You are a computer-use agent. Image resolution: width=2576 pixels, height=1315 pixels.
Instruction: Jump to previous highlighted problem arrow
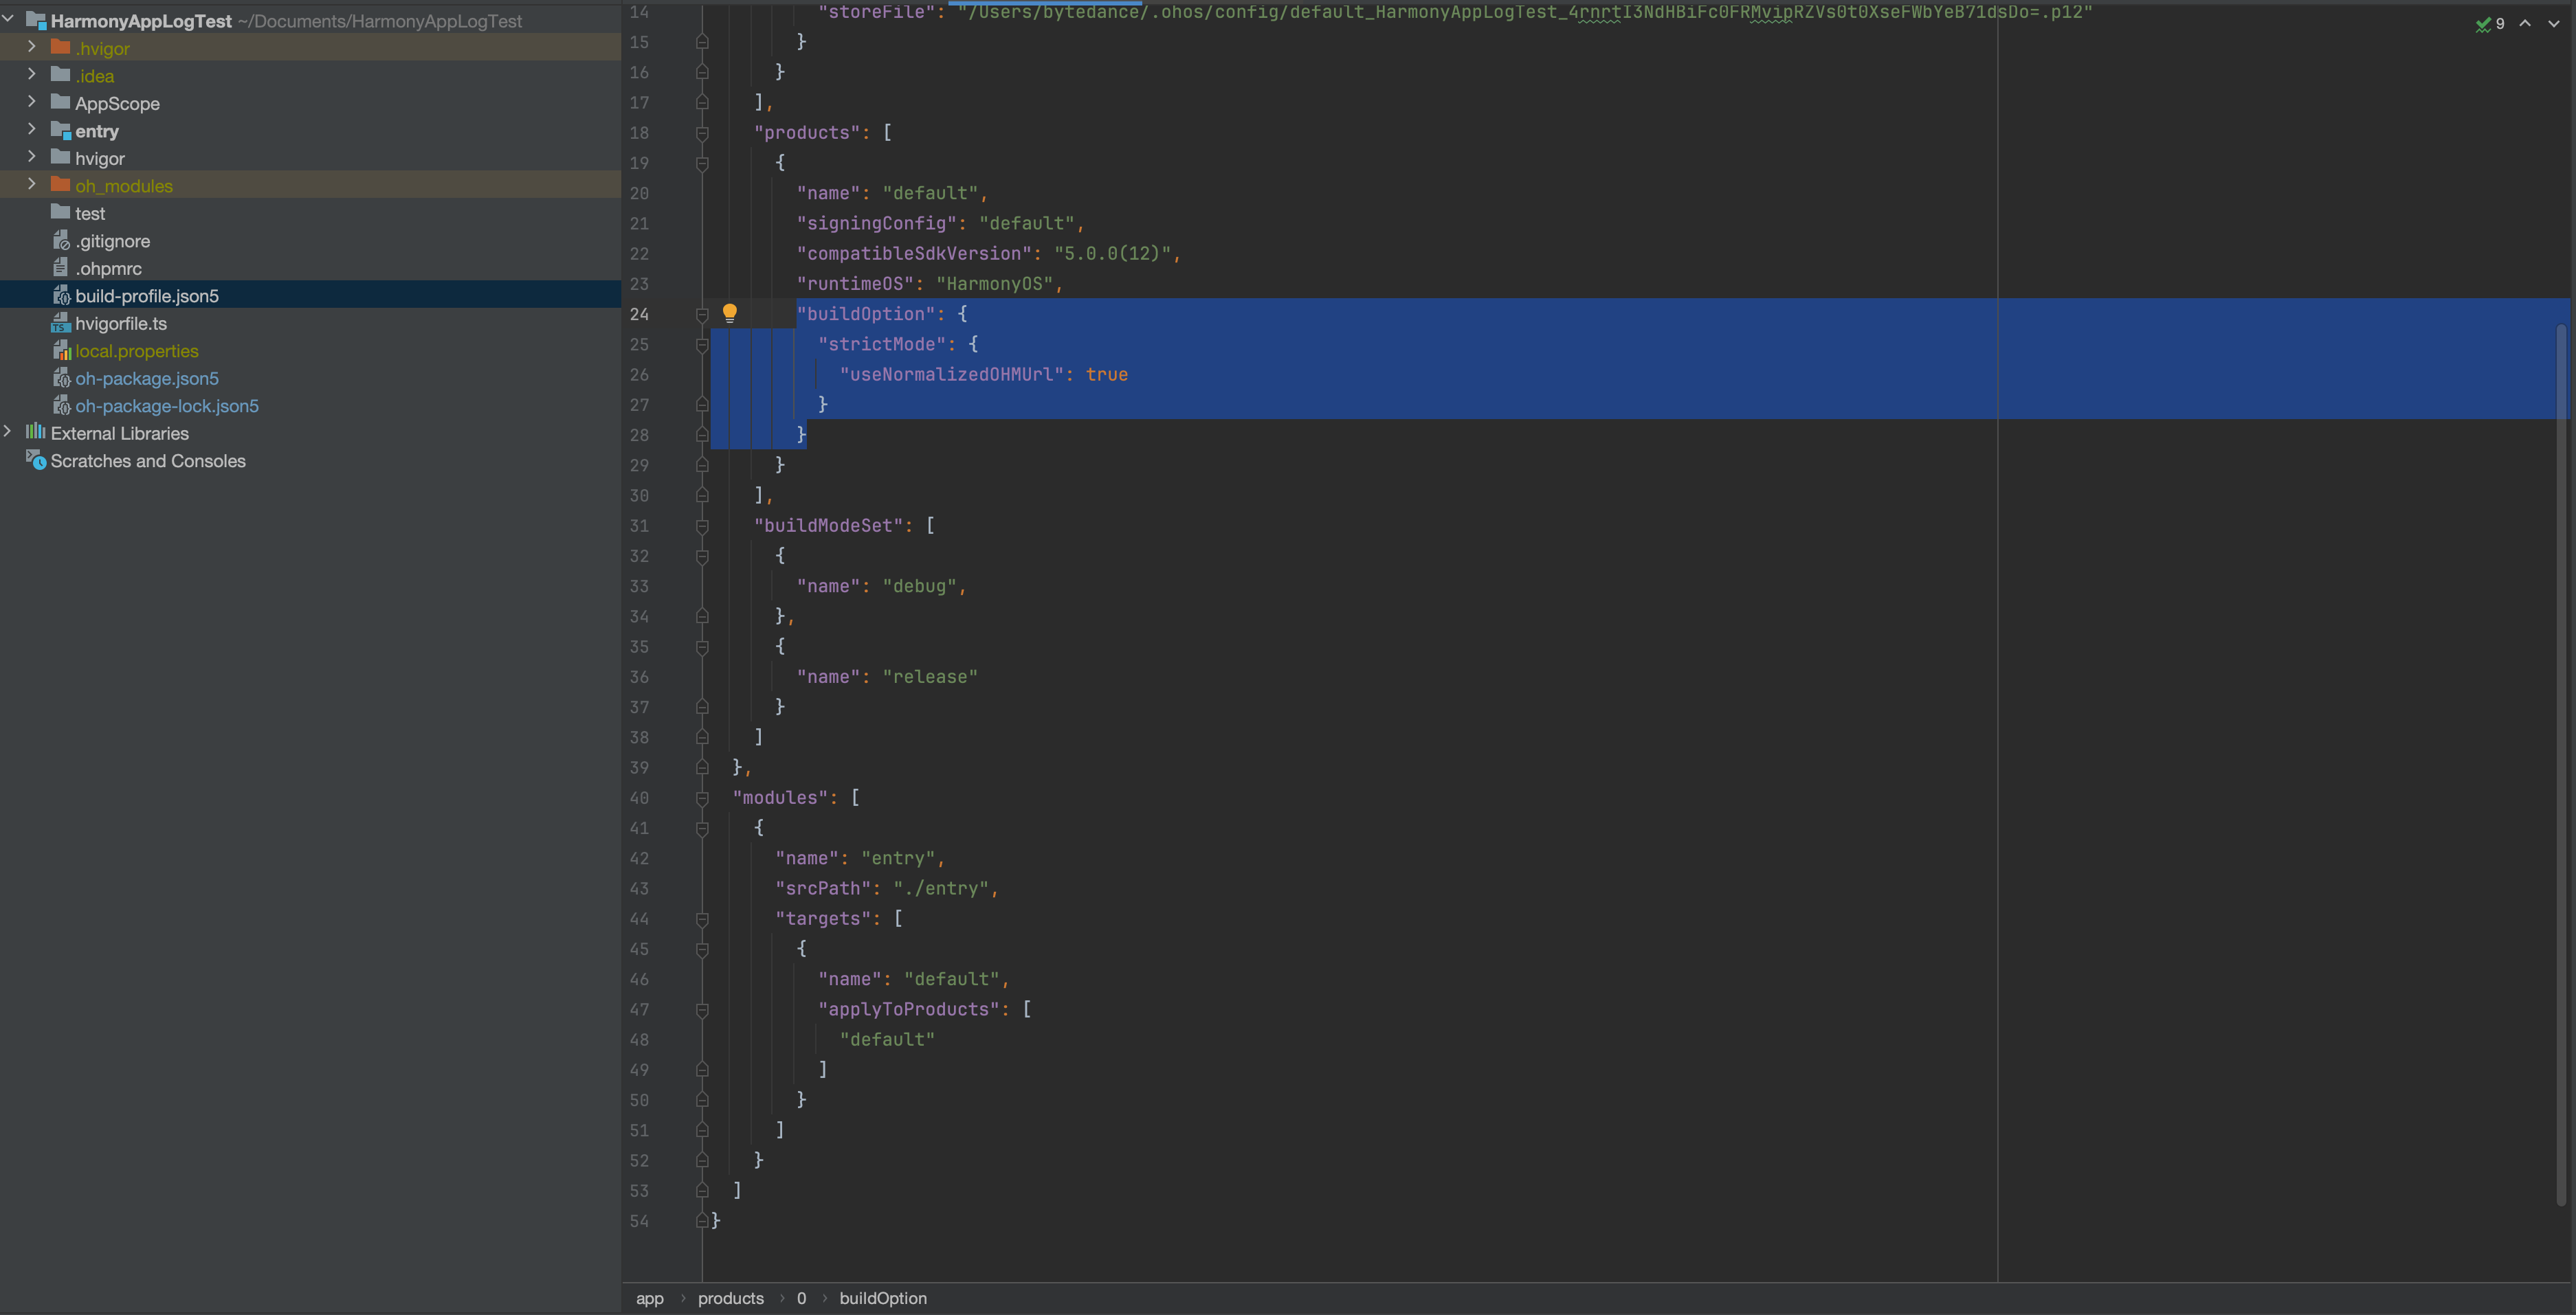click(2525, 23)
